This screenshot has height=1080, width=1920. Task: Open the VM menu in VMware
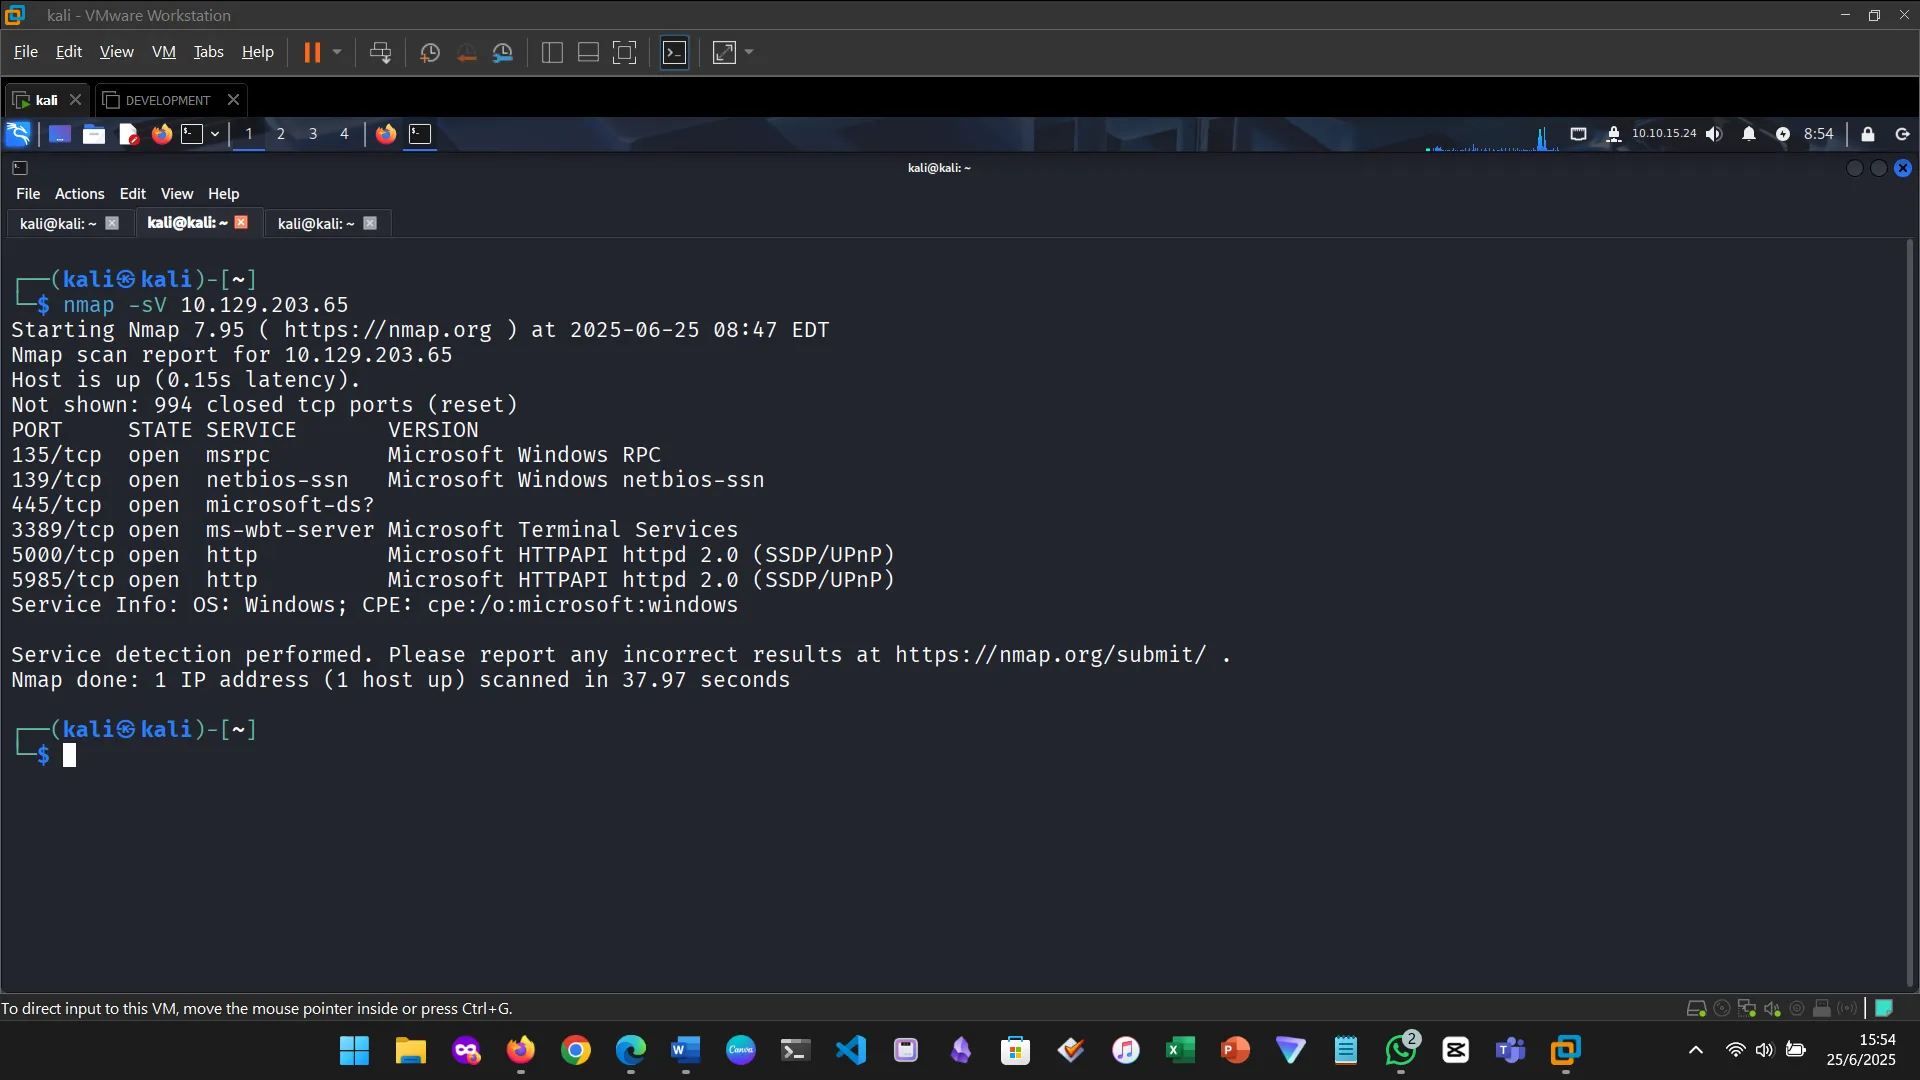(x=163, y=51)
